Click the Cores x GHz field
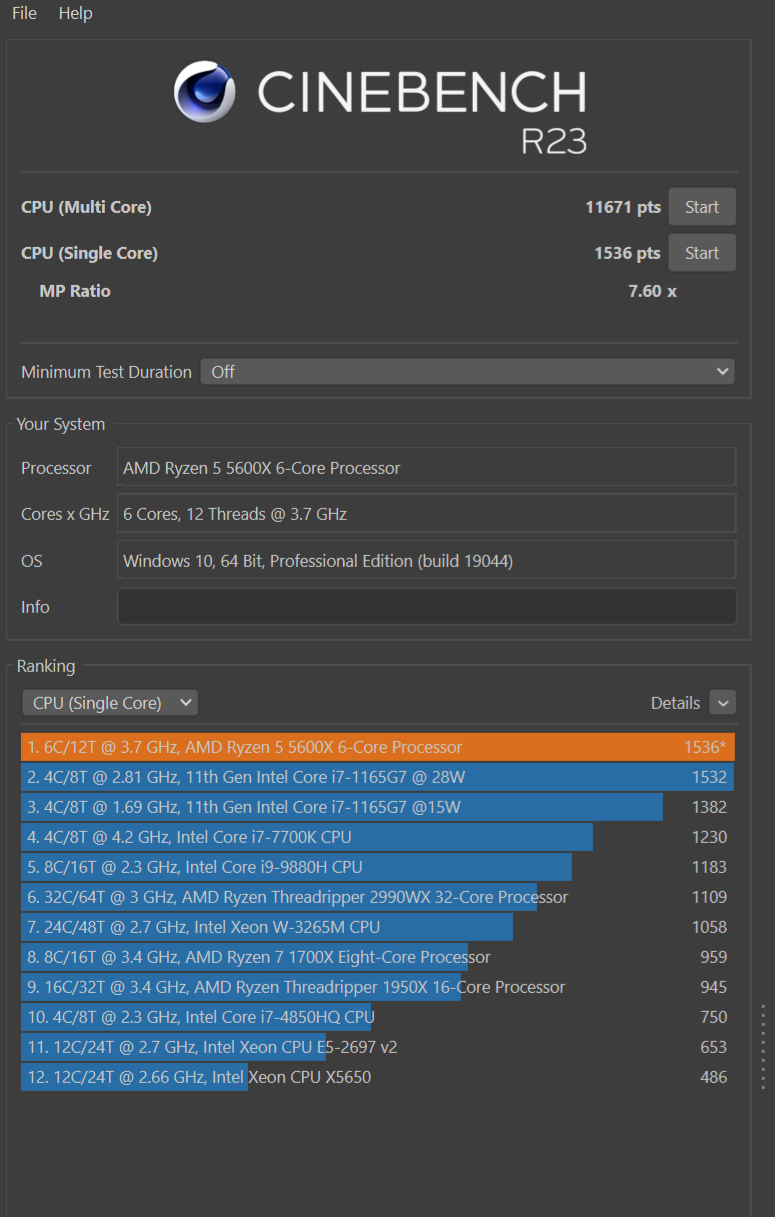The height and width of the screenshot is (1217, 775). pyautogui.click(x=426, y=513)
